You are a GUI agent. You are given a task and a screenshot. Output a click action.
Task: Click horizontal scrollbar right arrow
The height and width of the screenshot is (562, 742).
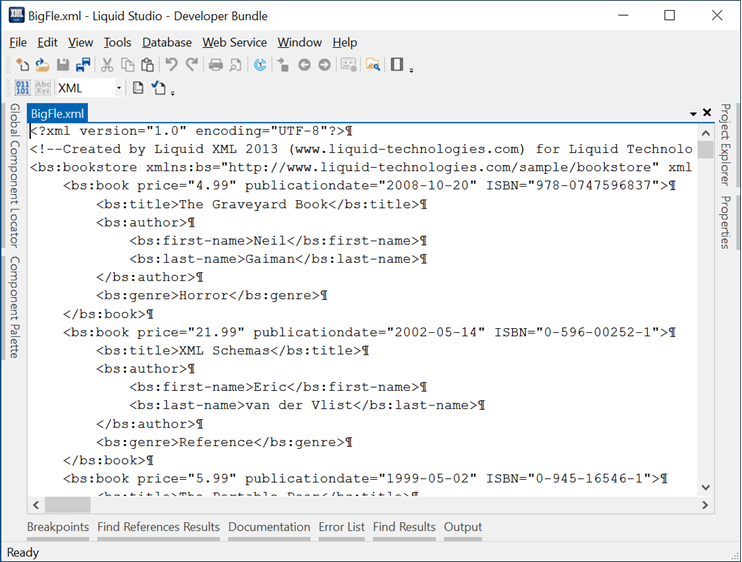[705, 505]
